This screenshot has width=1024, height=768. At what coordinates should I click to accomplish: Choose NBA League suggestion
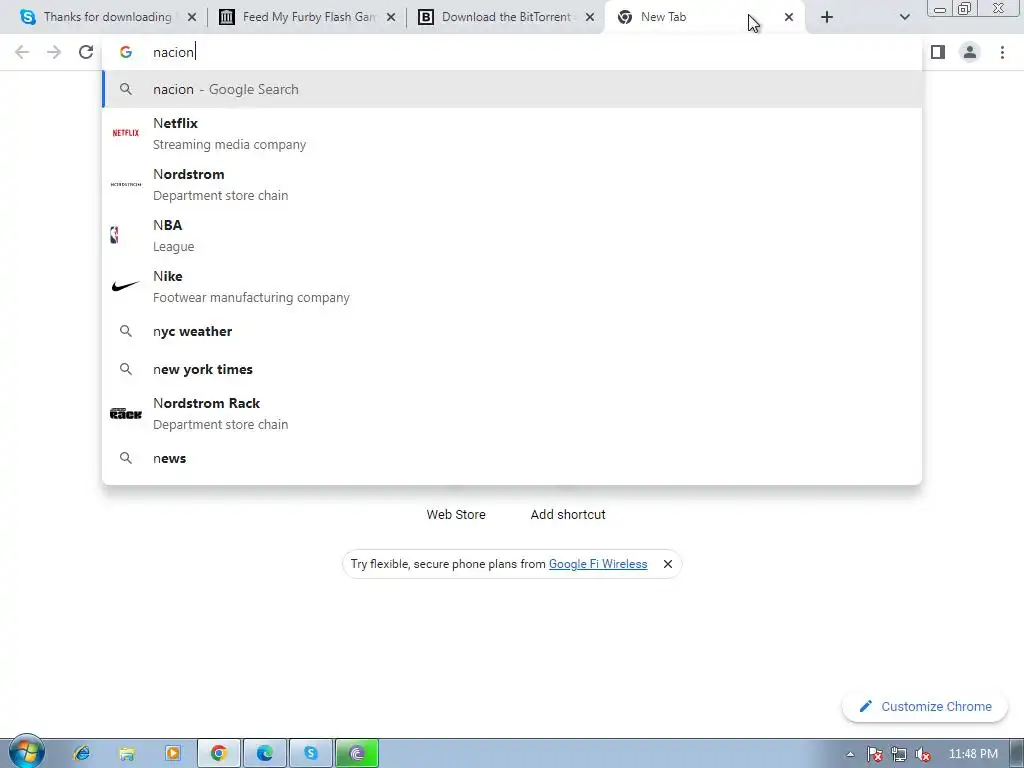click(512, 235)
